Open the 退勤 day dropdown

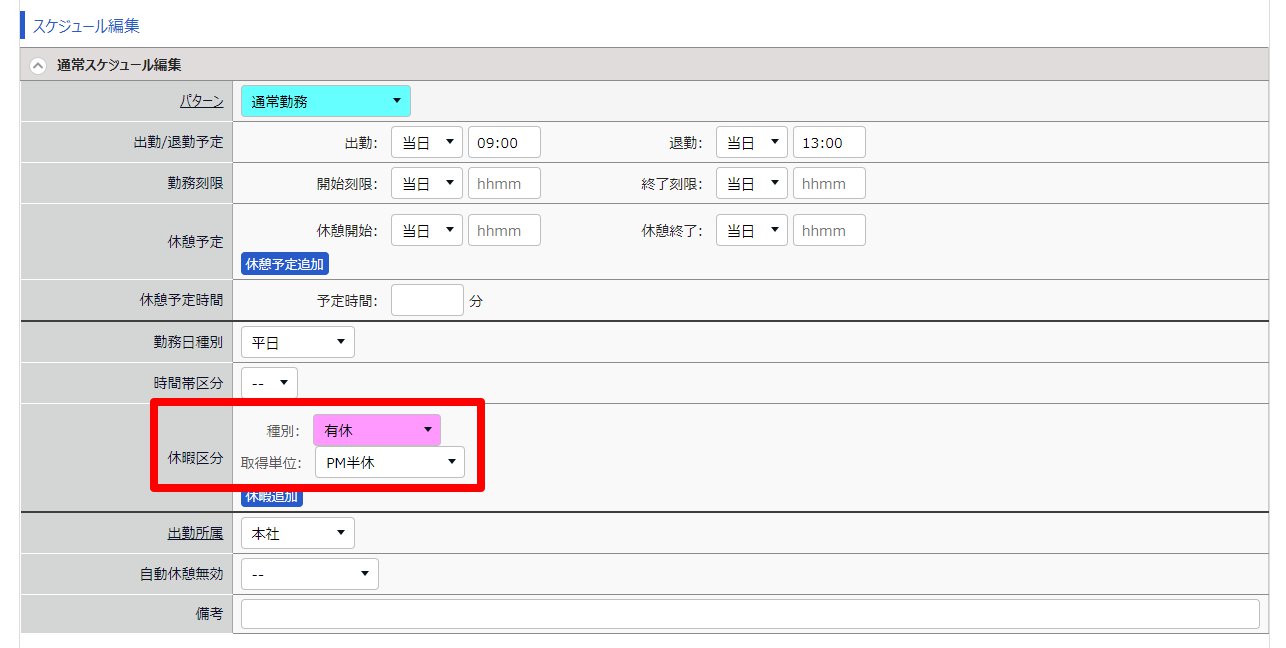[x=752, y=143]
